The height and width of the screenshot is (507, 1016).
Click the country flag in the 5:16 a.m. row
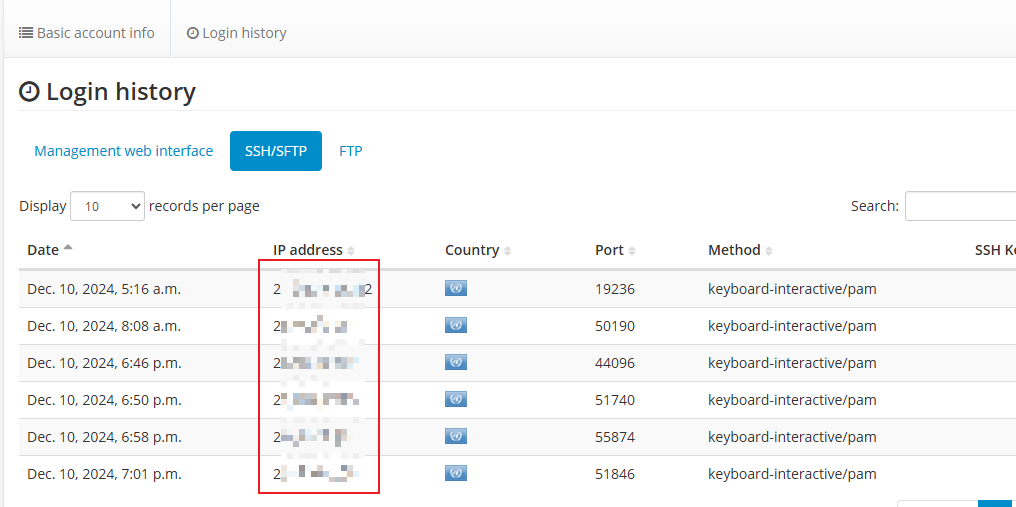[456, 289]
